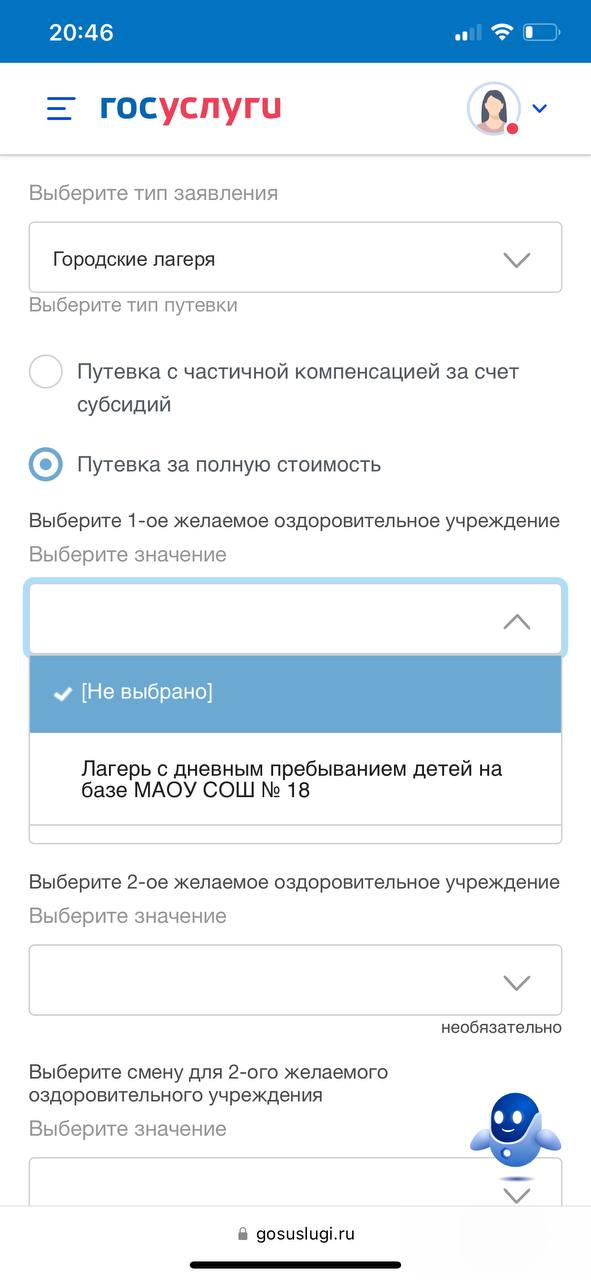The image size is (591, 1280).
Task: Tap the battery indicator icon
Action: (541, 32)
